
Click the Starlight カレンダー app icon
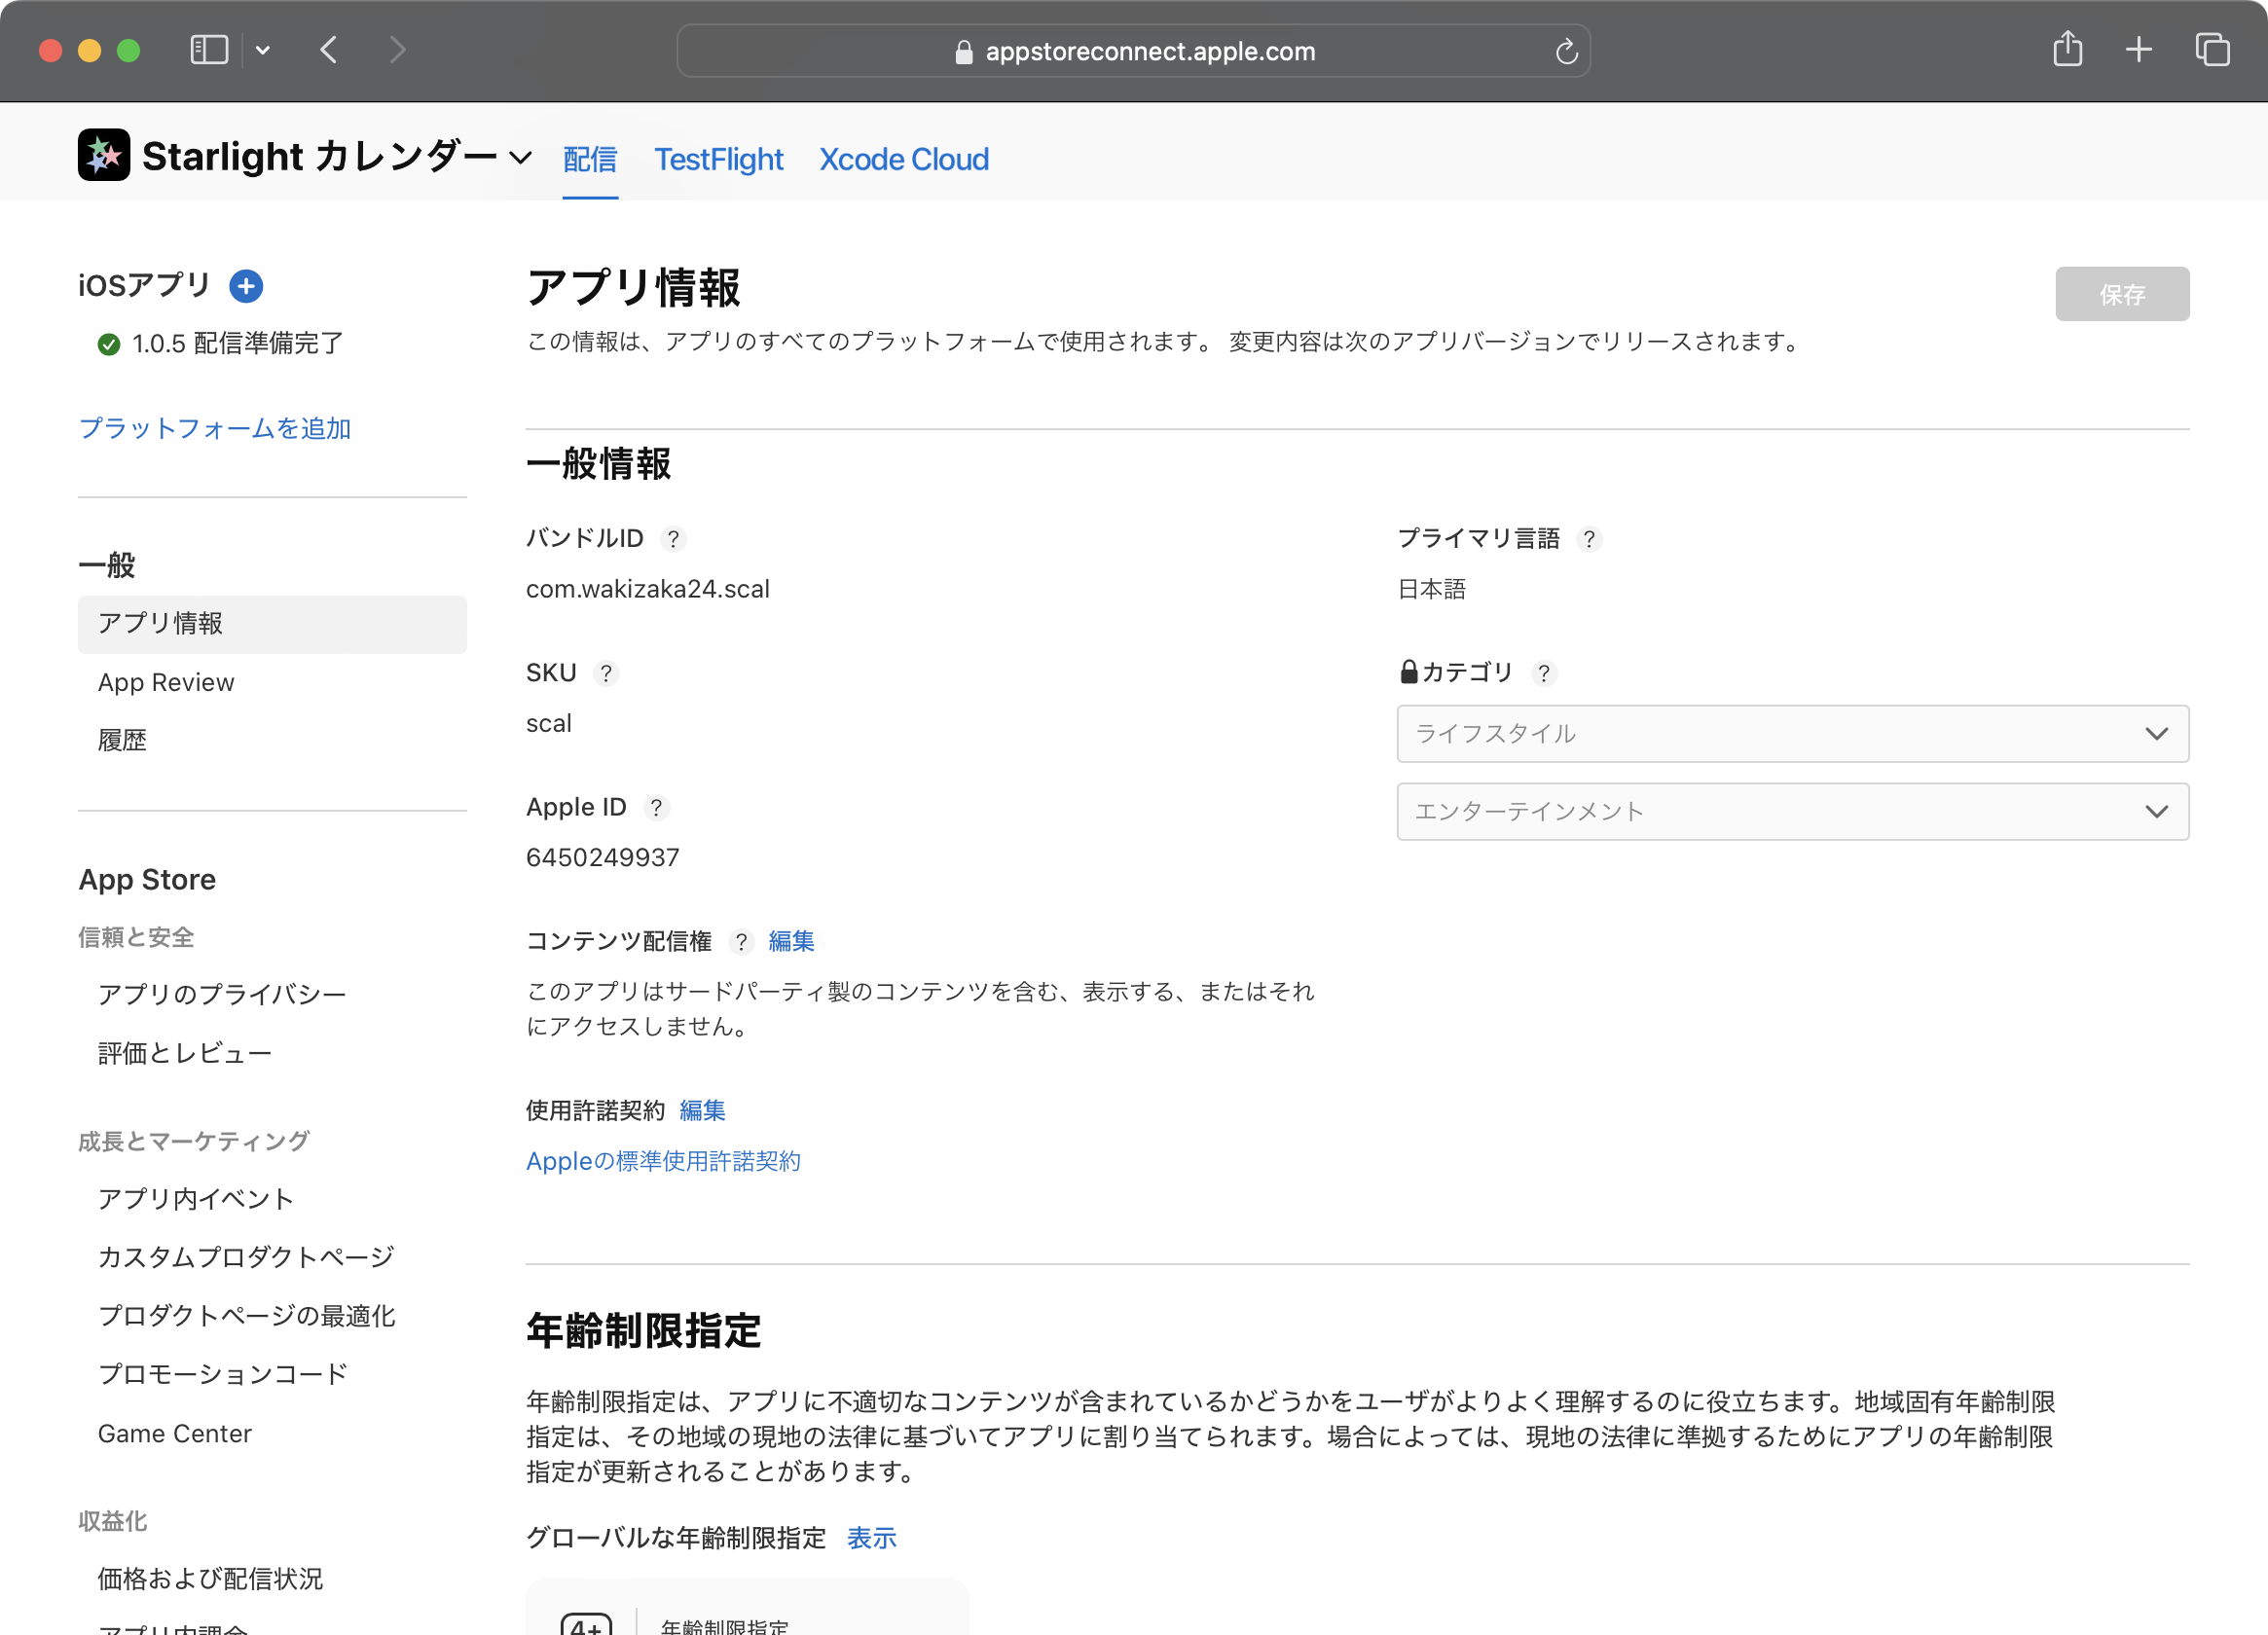click(104, 156)
